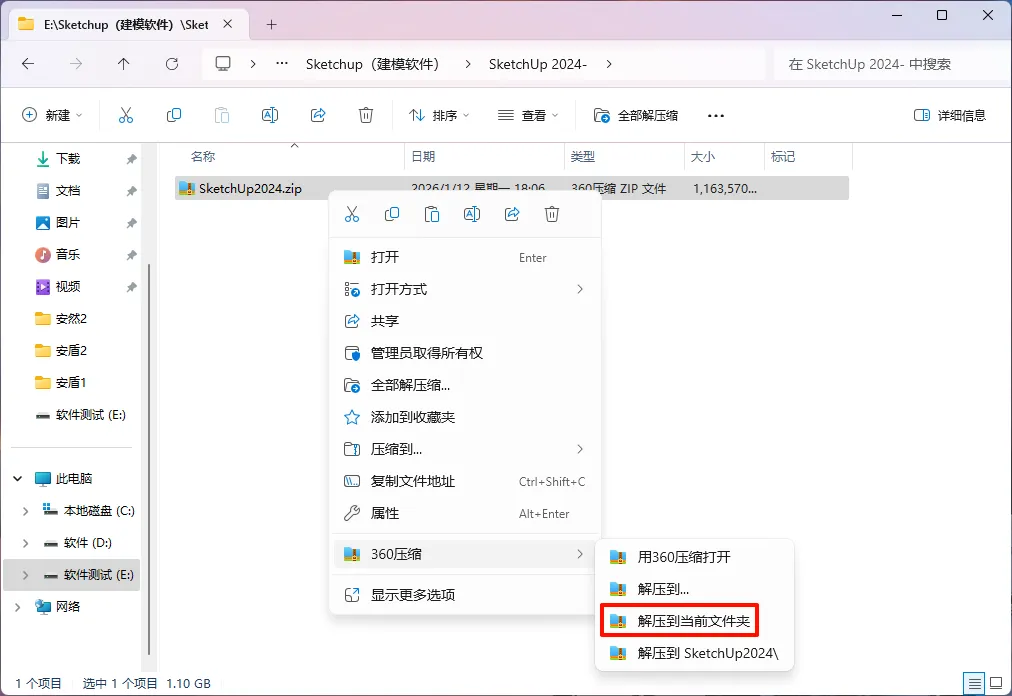This screenshot has height=696, width=1012.
Task: Toggle the 详细信息 details pane
Action: tap(949, 116)
